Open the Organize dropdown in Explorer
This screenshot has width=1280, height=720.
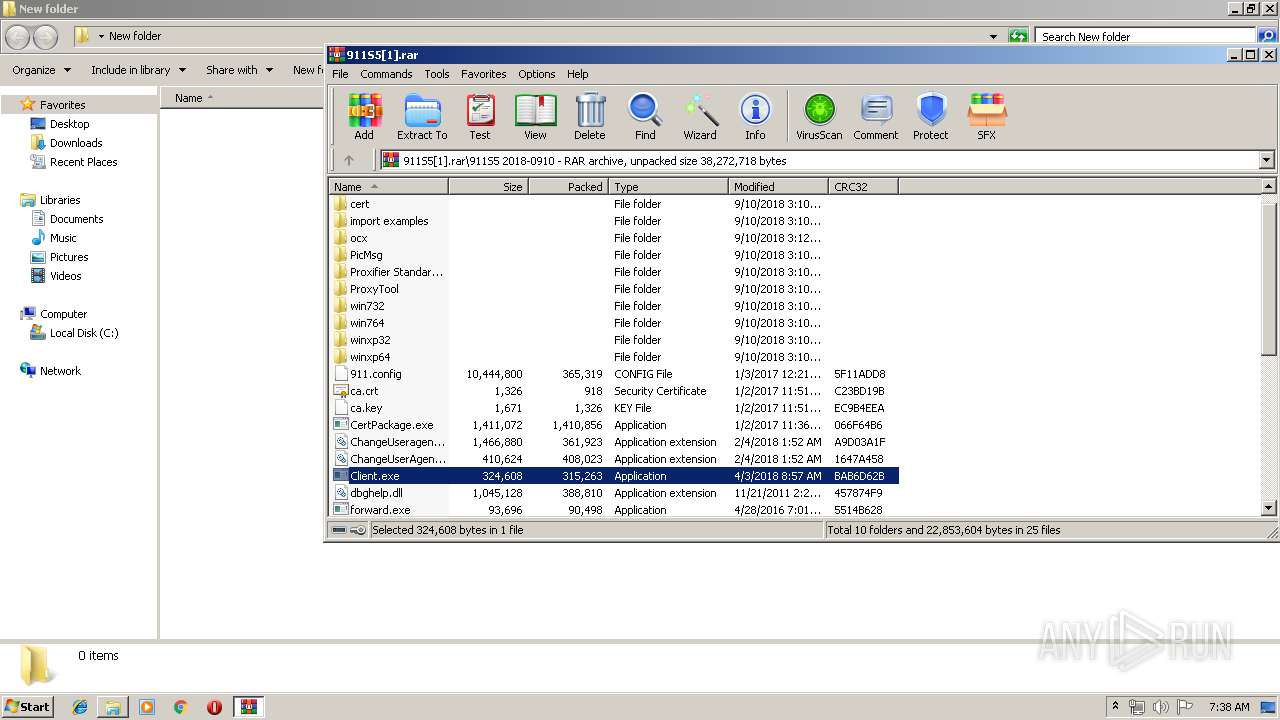[x=41, y=70]
